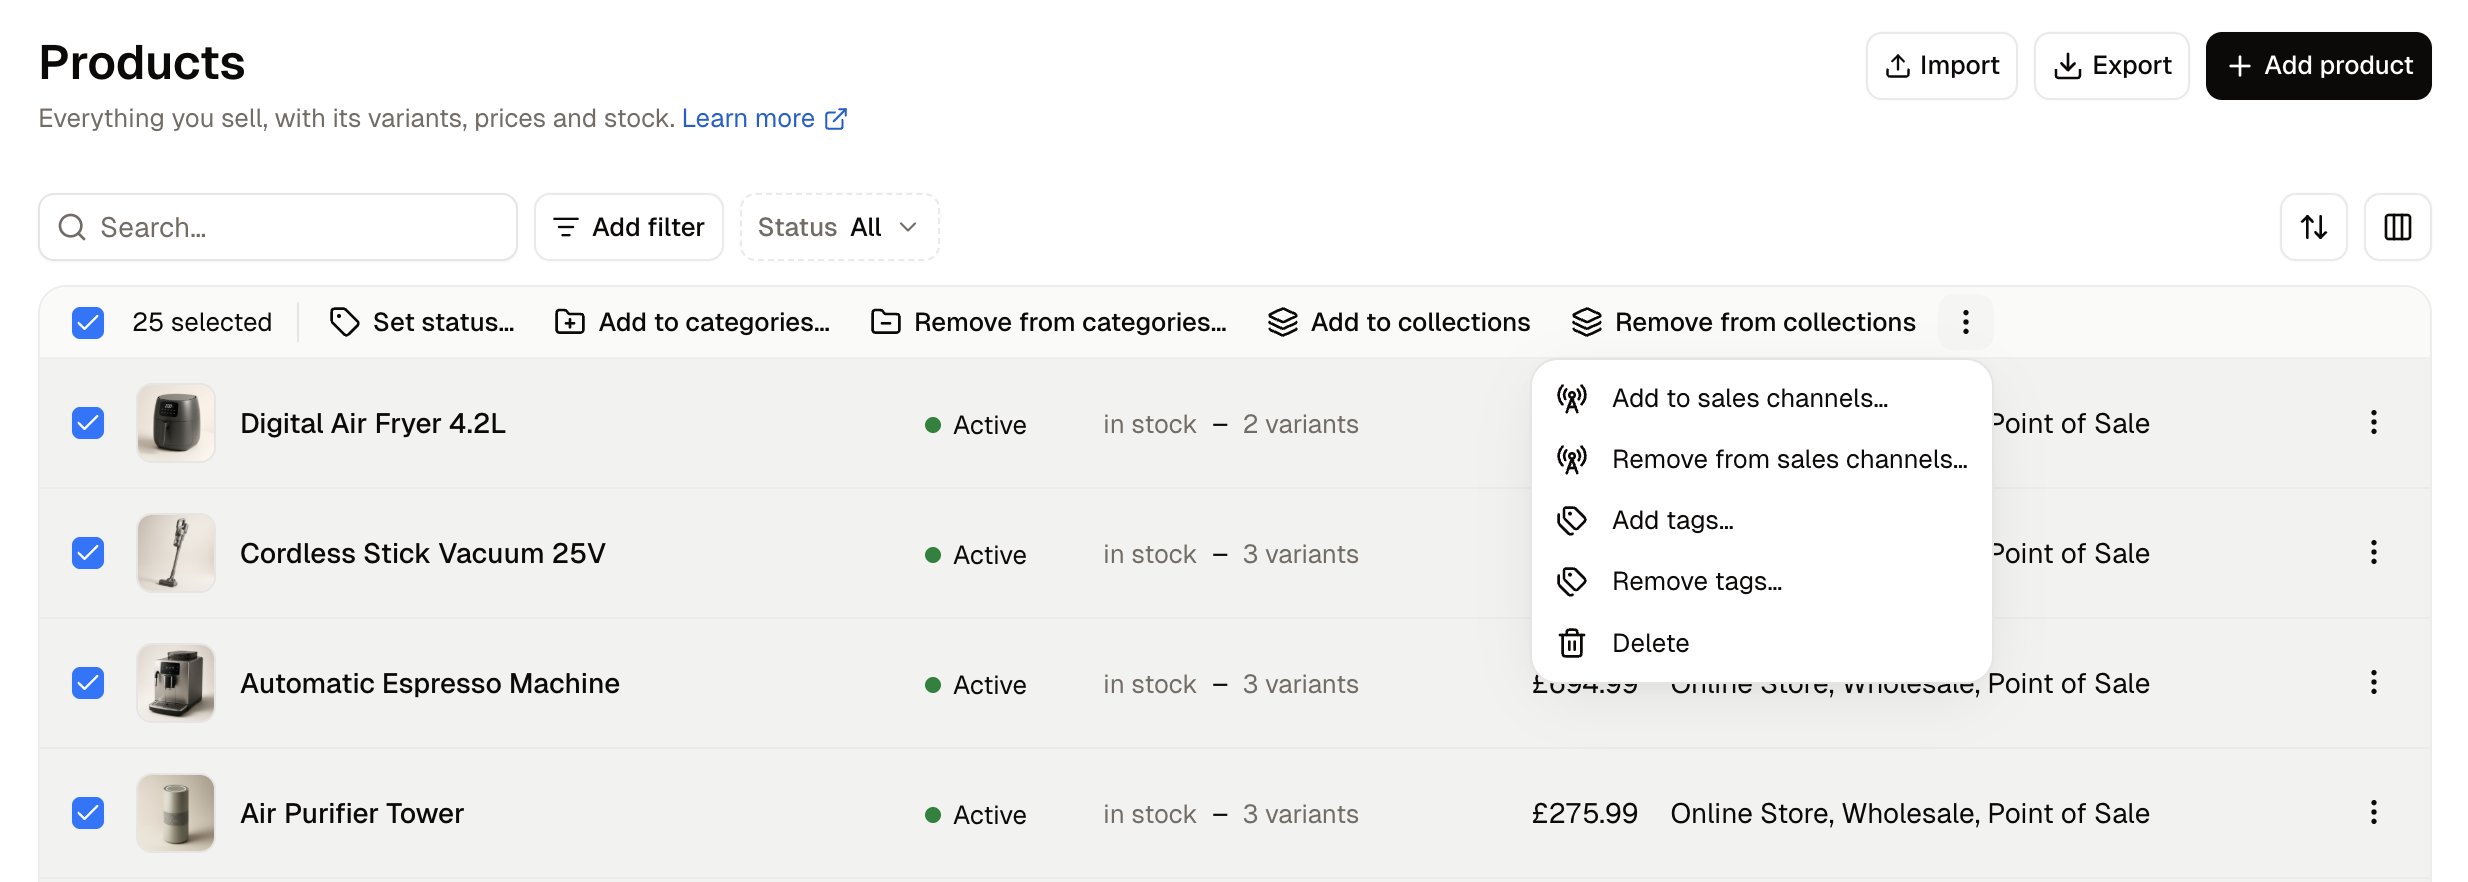Screen dimensions: 2468x882
Task: Deselect the Automatic Espresso Machine checkbox
Action: 88,683
